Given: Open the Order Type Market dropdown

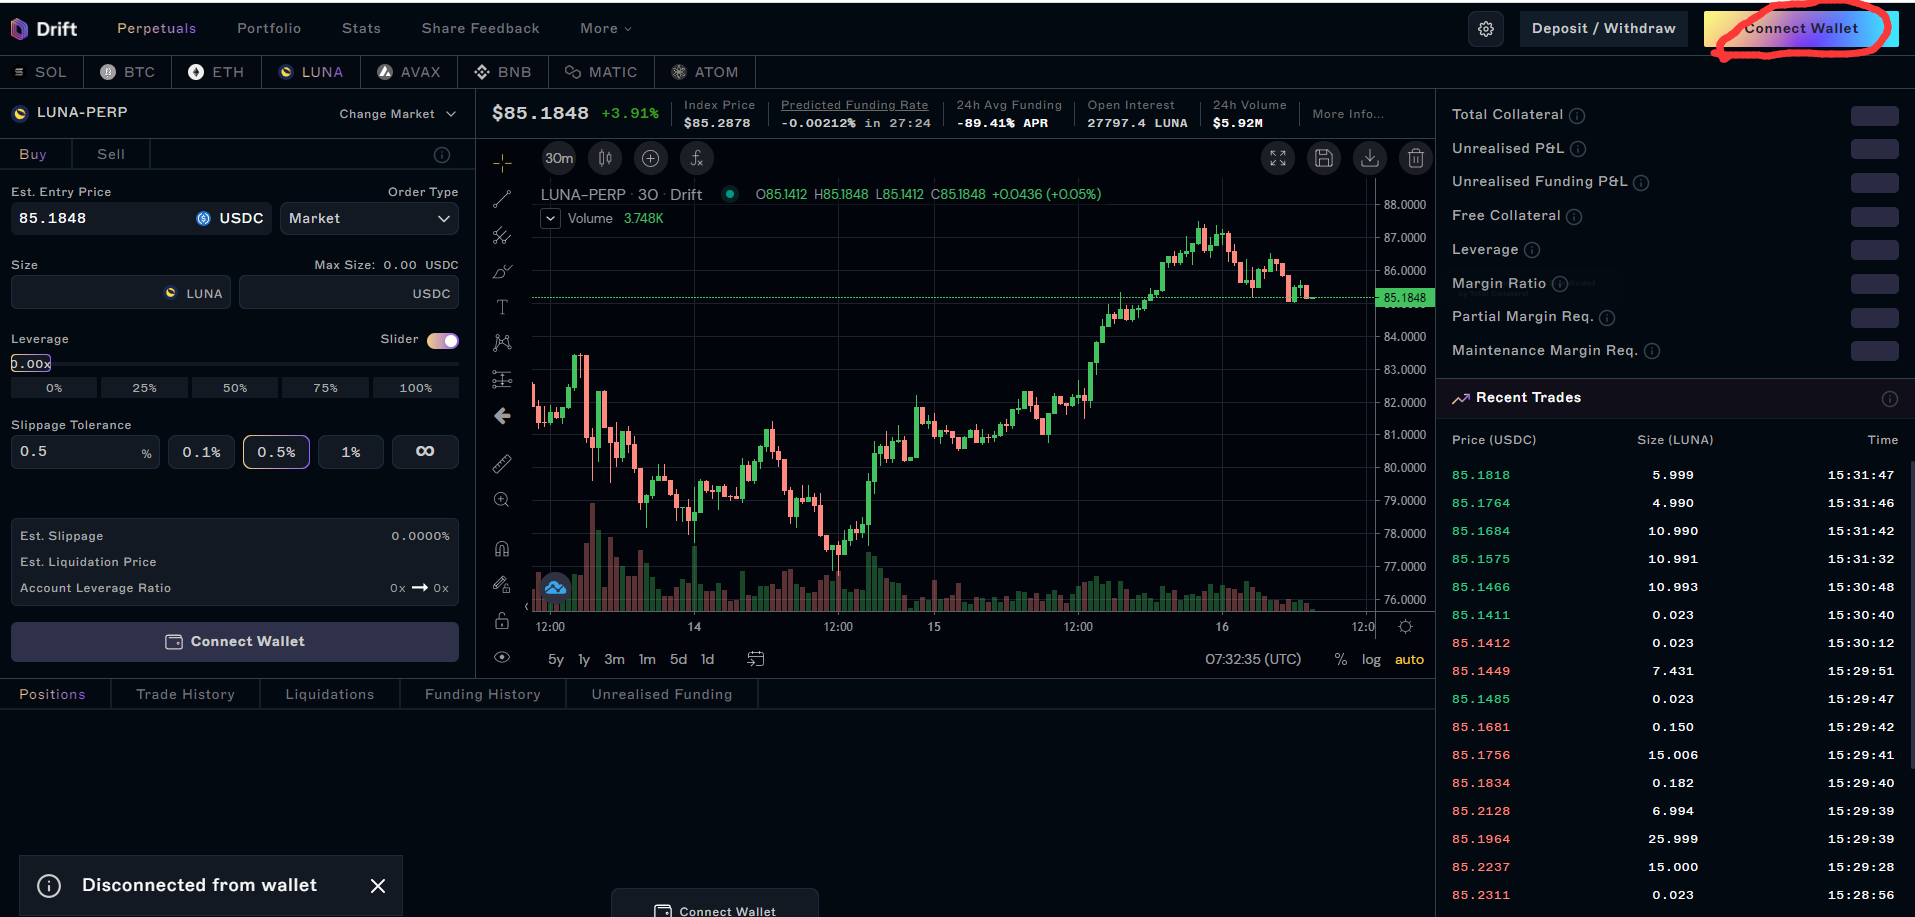Looking at the screenshot, I should (369, 219).
